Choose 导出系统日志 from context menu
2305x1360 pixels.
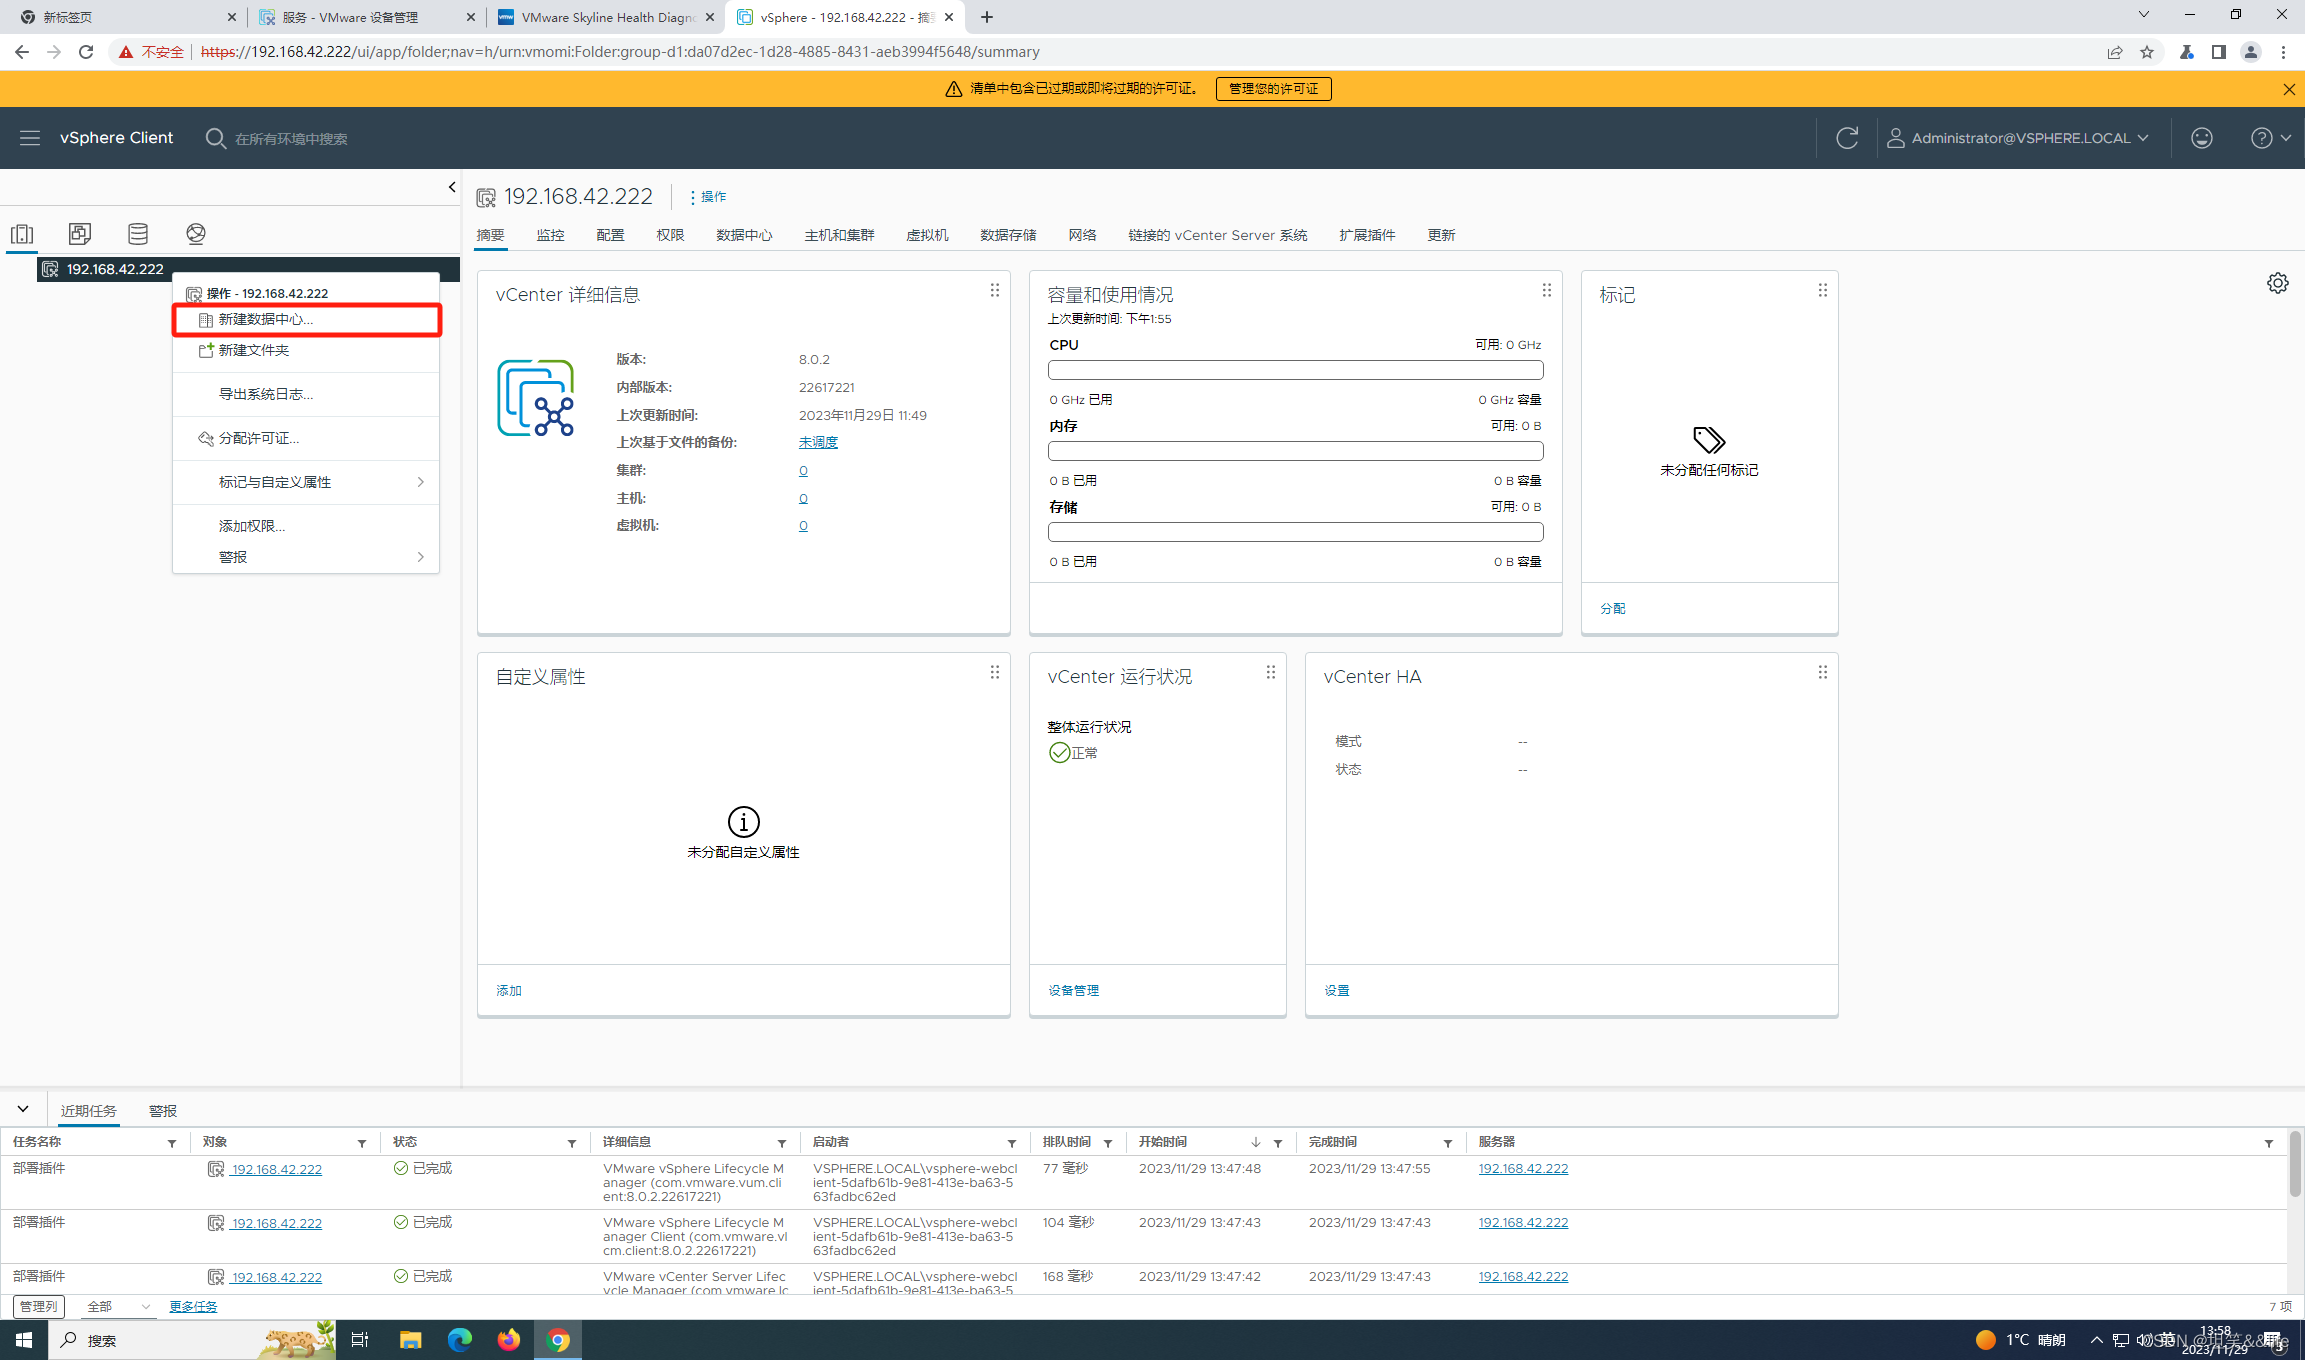click(306, 394)
